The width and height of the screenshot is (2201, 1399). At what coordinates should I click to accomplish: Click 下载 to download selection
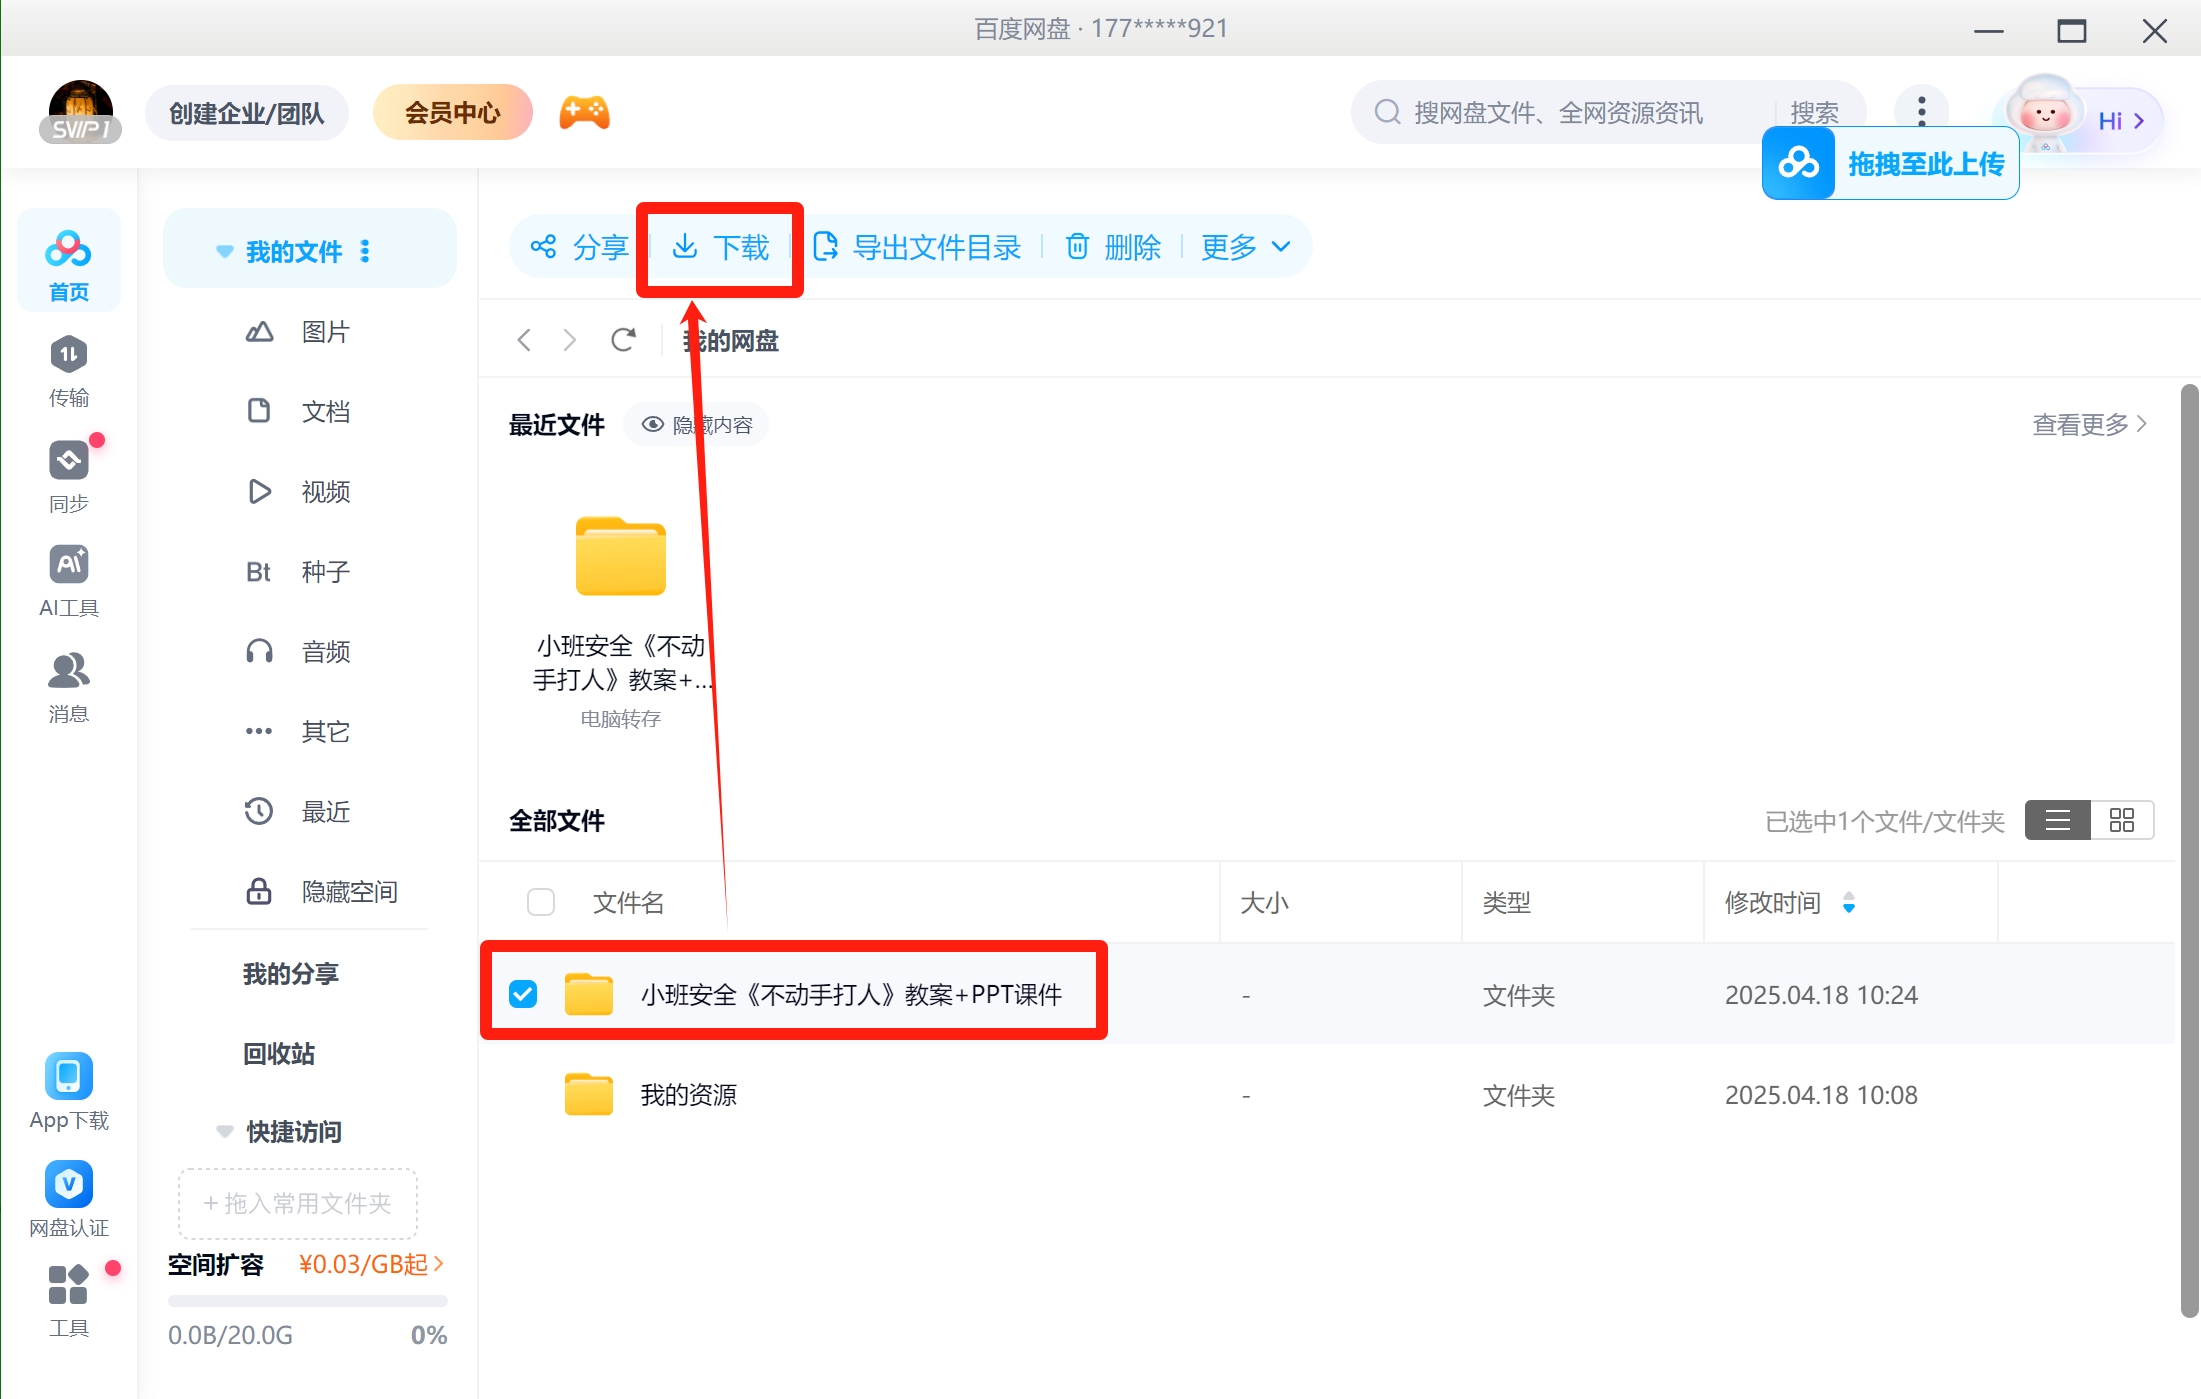pyautogui.click(x=720, y=247)
